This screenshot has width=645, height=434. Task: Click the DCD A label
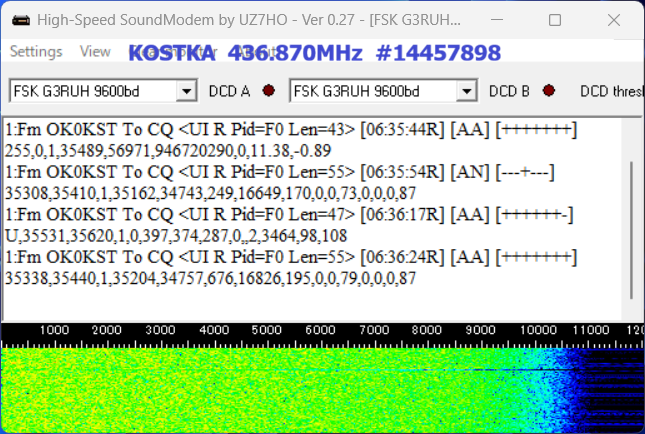click(x=230, y=91)
